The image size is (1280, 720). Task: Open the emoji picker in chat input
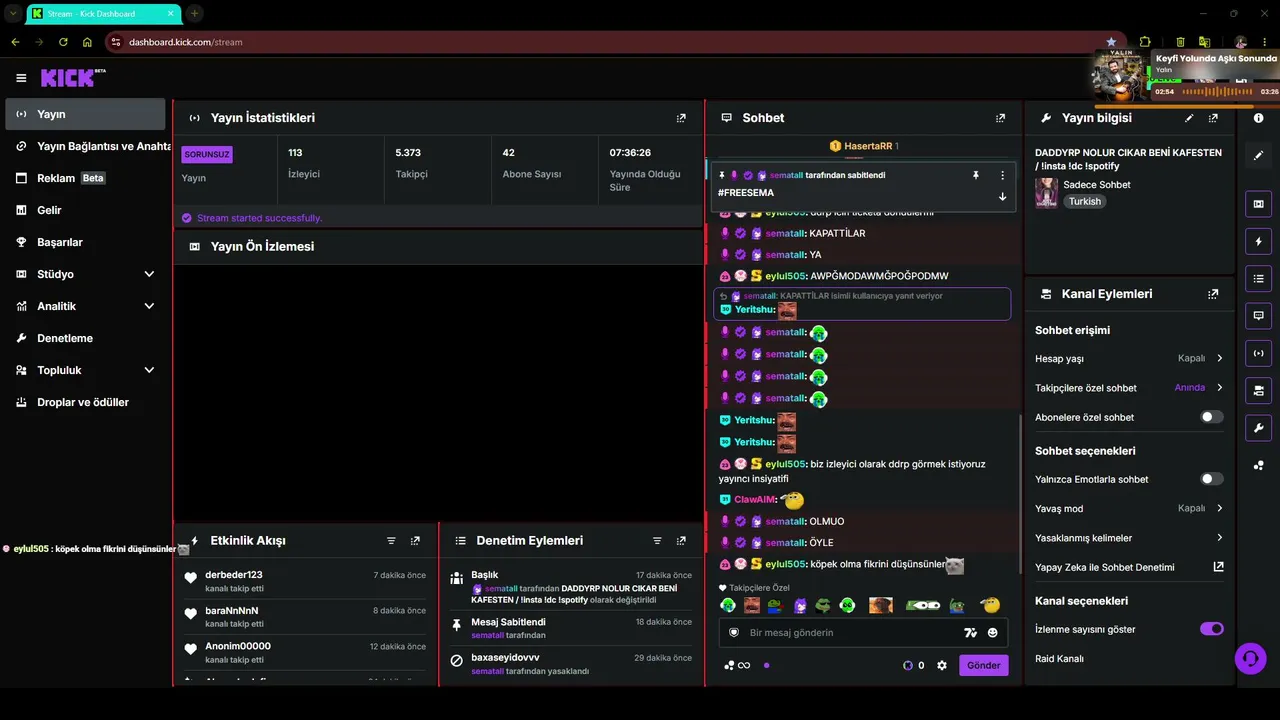[x=992, y=633]
